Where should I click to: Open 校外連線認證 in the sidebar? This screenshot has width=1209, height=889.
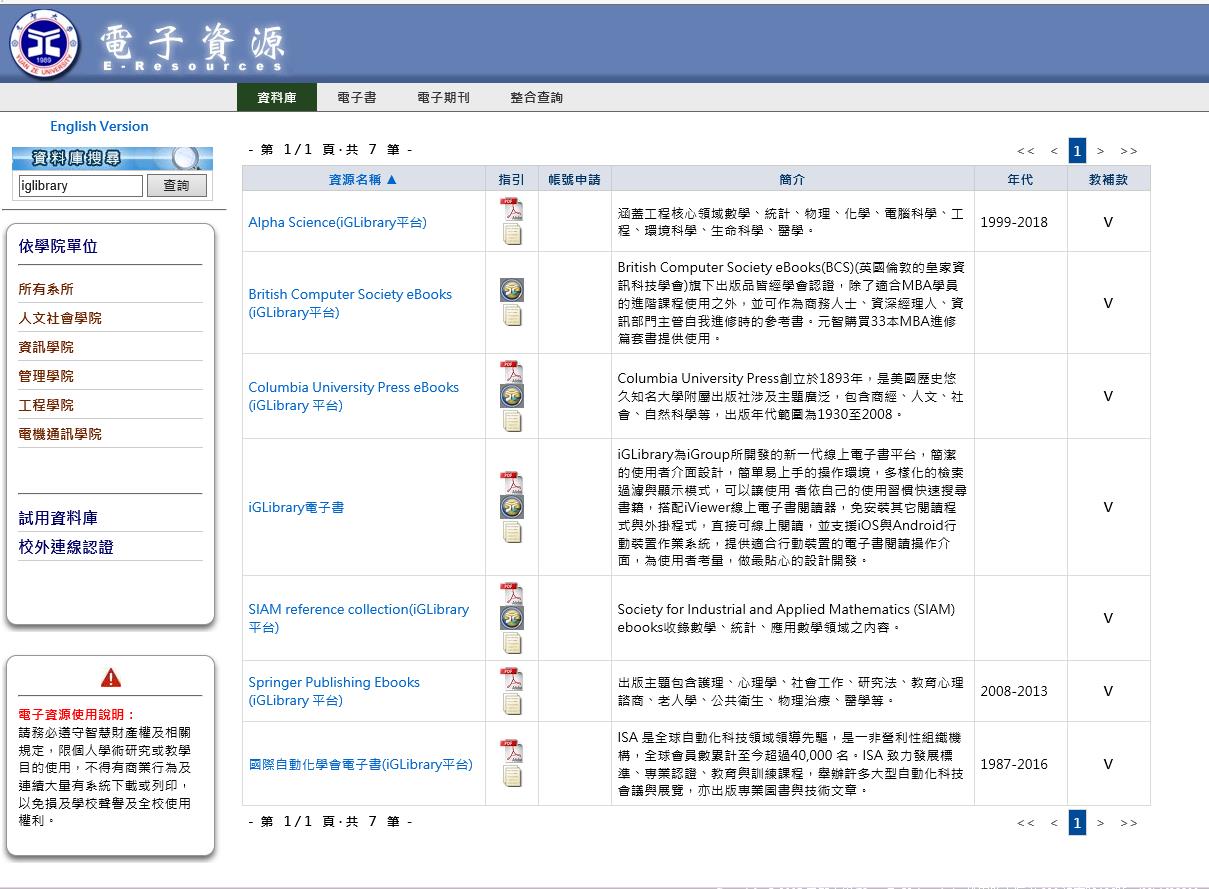66,547
